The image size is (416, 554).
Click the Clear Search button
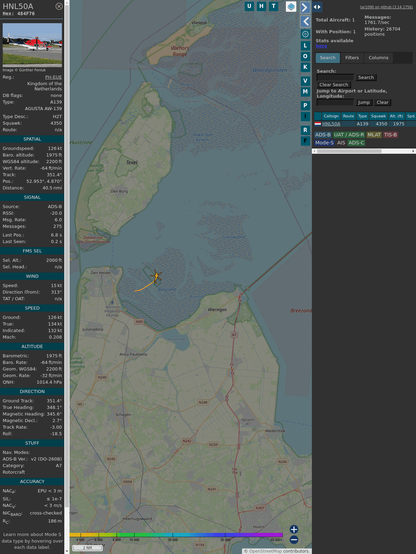(334, 84)
